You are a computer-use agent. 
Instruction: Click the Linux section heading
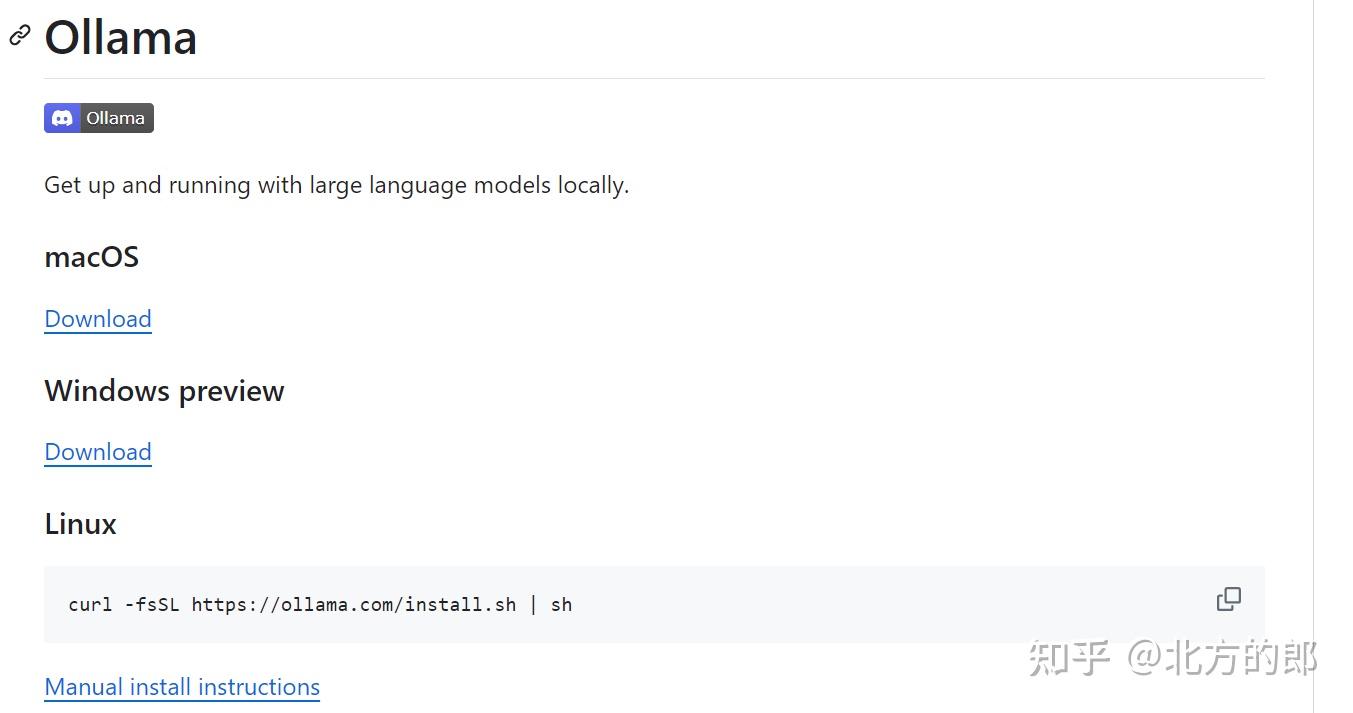click(80, 523)
